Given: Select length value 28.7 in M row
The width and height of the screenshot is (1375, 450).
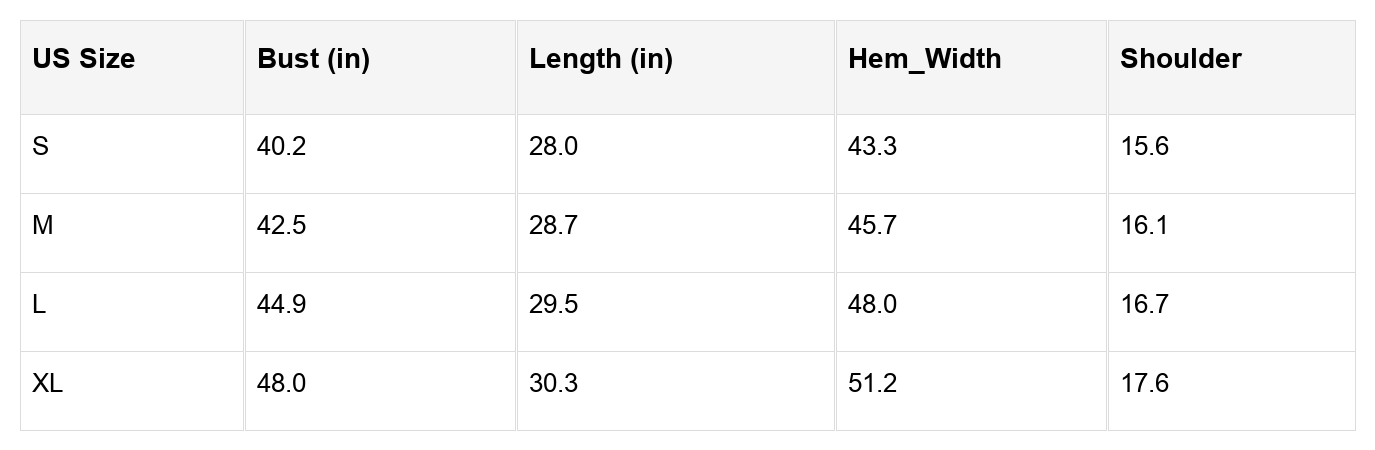Looking at the screenshot, I should (553, 226).
